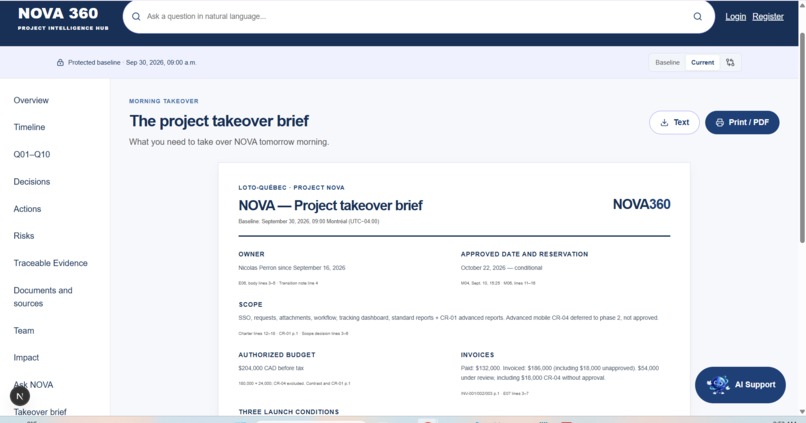806x423 pixels.
Task: Open Documents and sources section
Action: click(43, 297)
